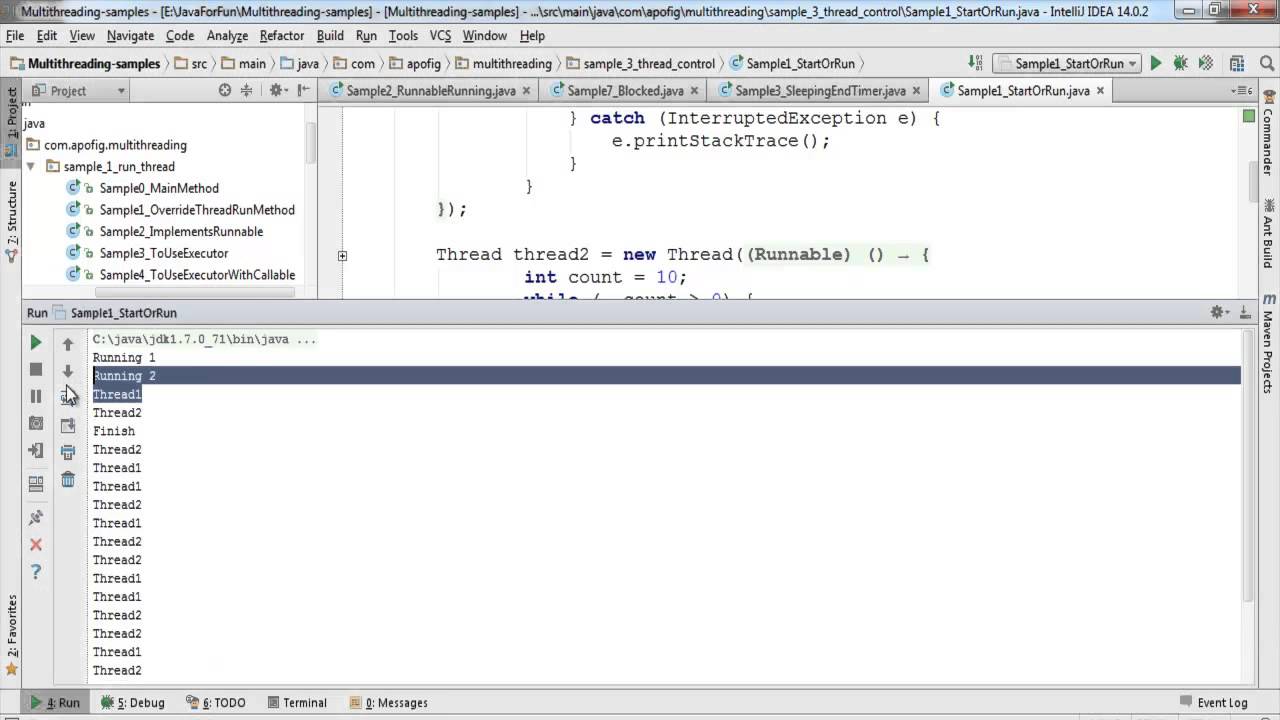Switch to Sample3_SleepingEndTimer.java tab

click(820, 90)
